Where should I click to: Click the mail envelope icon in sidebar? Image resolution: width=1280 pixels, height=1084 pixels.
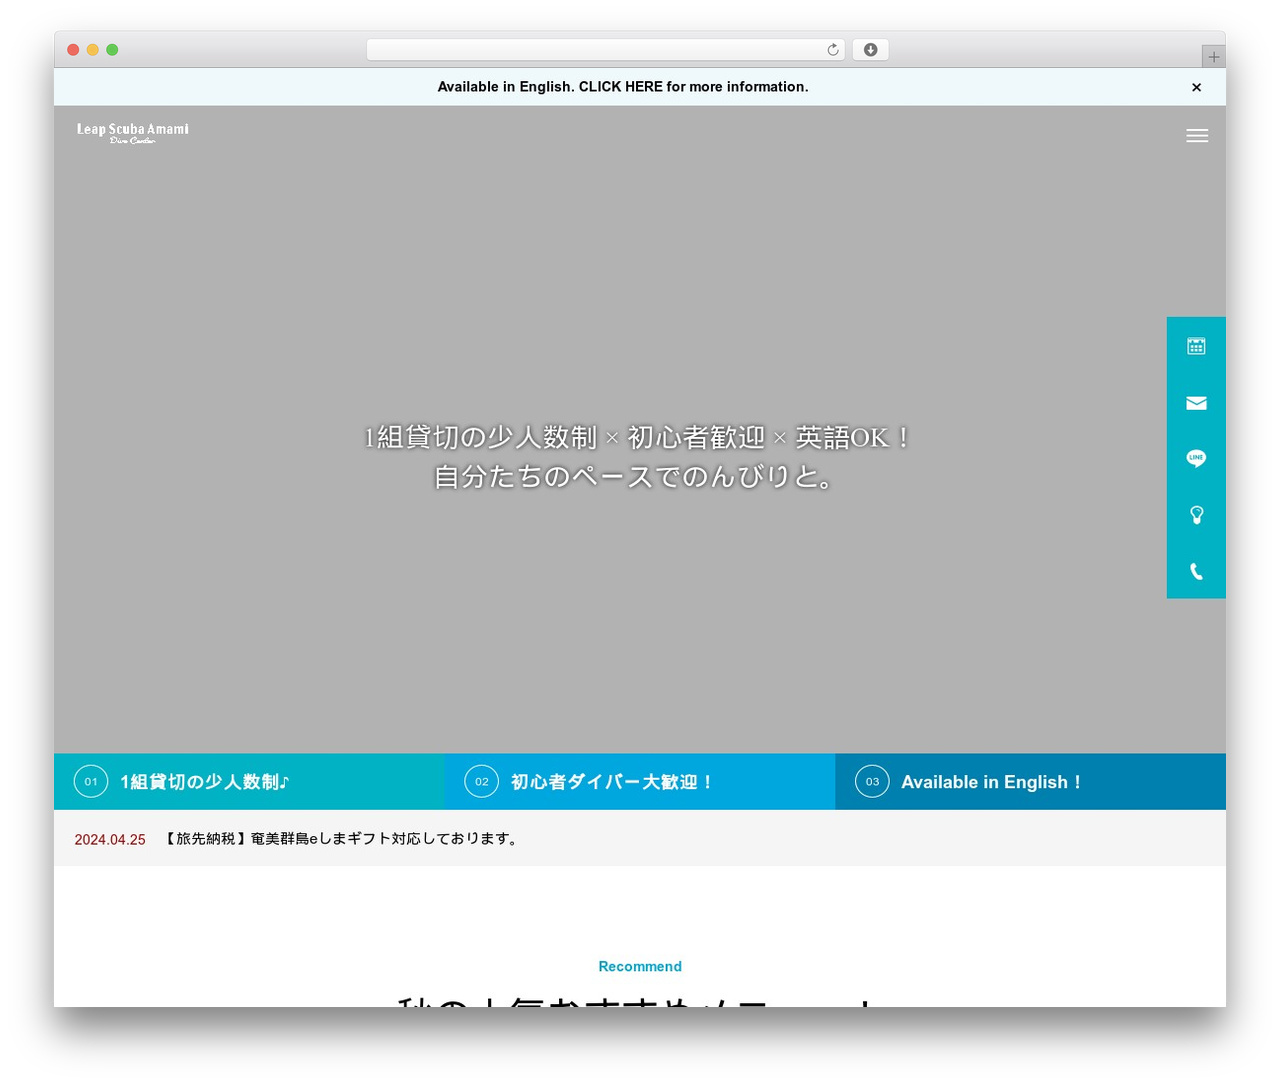(x=1196, y=403)
